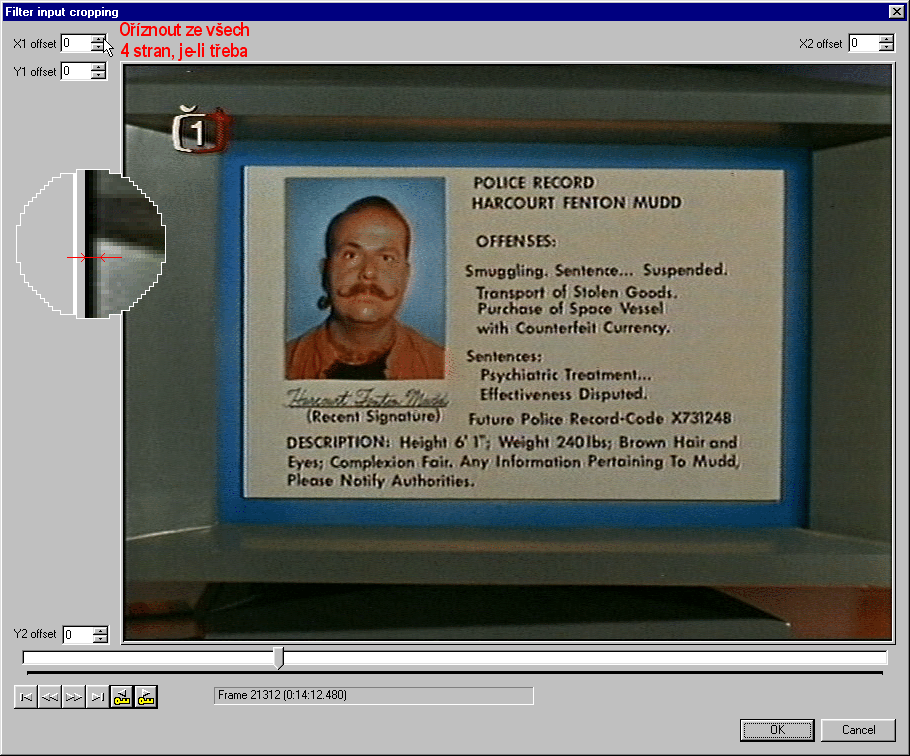Click the X2 offset input field
This screenshot has height=756, width=910.
coord(864,43)
